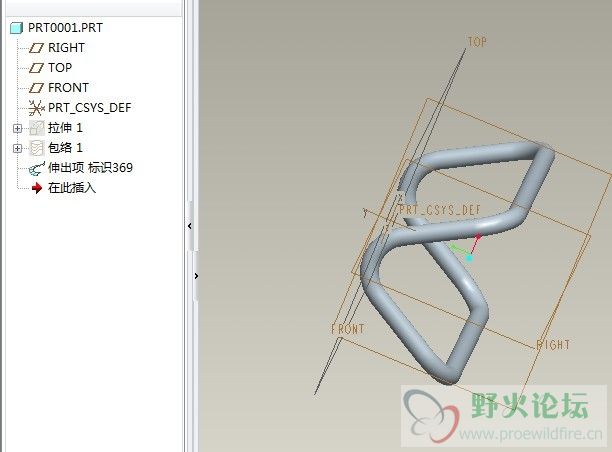Viewport: 612px width, 452px height.
Task: Select 拉伸 1 feature label
Action: [65, 128]
